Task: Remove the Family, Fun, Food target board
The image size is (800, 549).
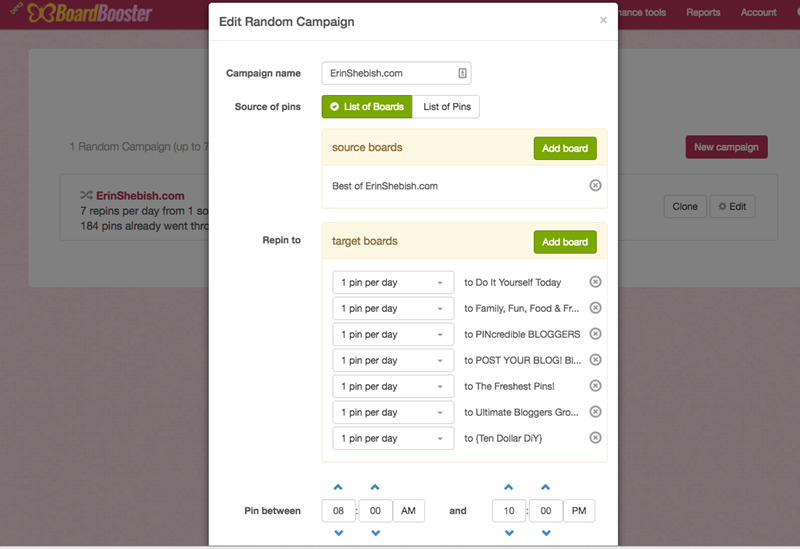Action: click(x=595, y=308)
